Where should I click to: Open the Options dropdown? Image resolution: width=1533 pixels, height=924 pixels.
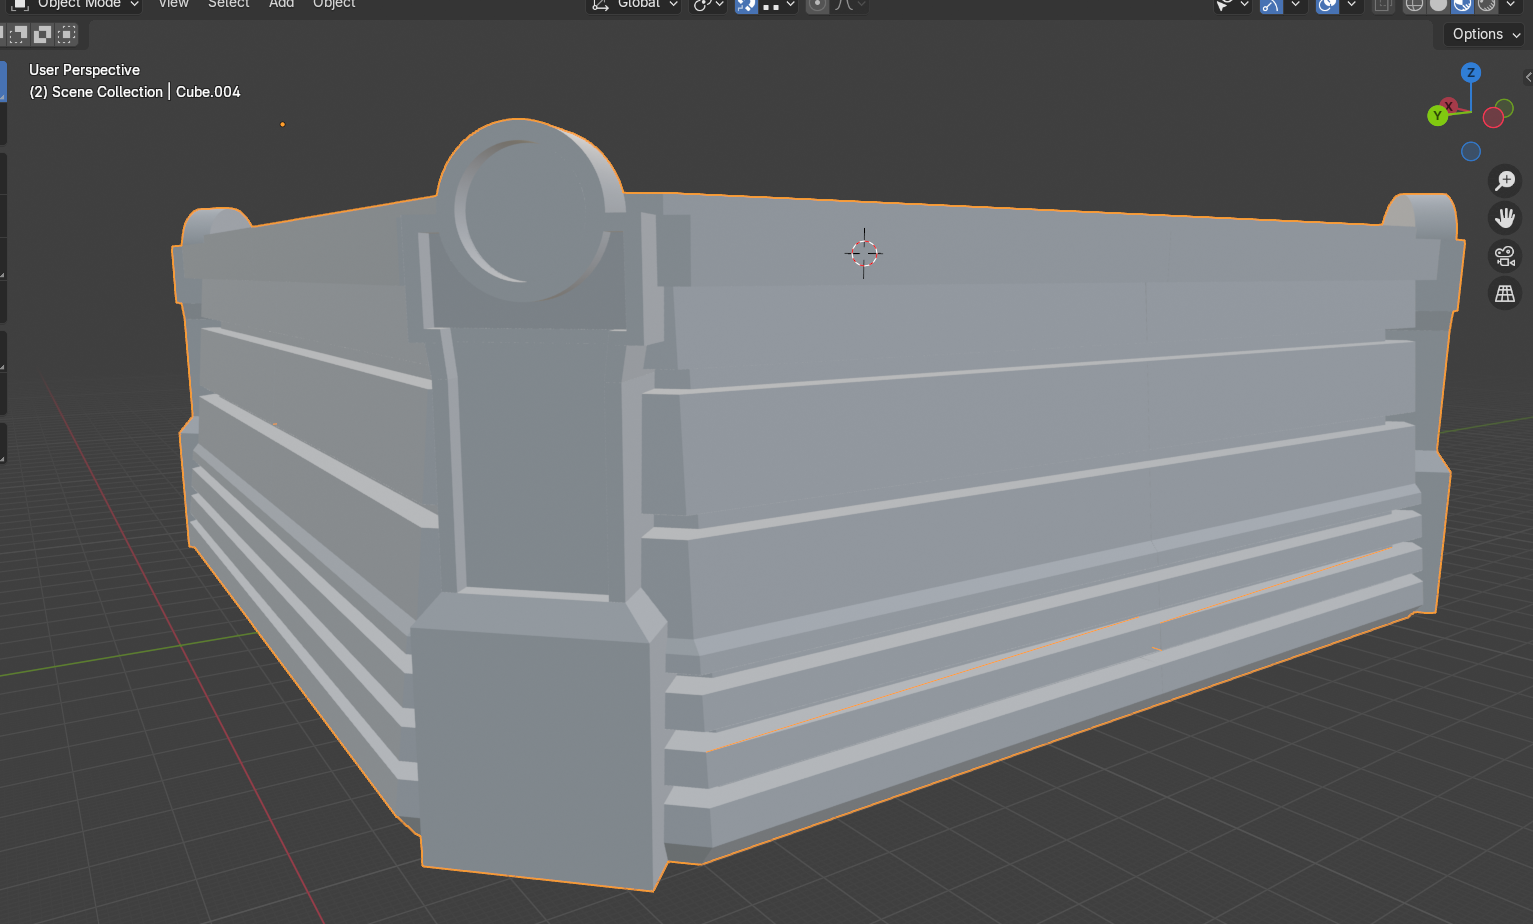(1486, 34)
